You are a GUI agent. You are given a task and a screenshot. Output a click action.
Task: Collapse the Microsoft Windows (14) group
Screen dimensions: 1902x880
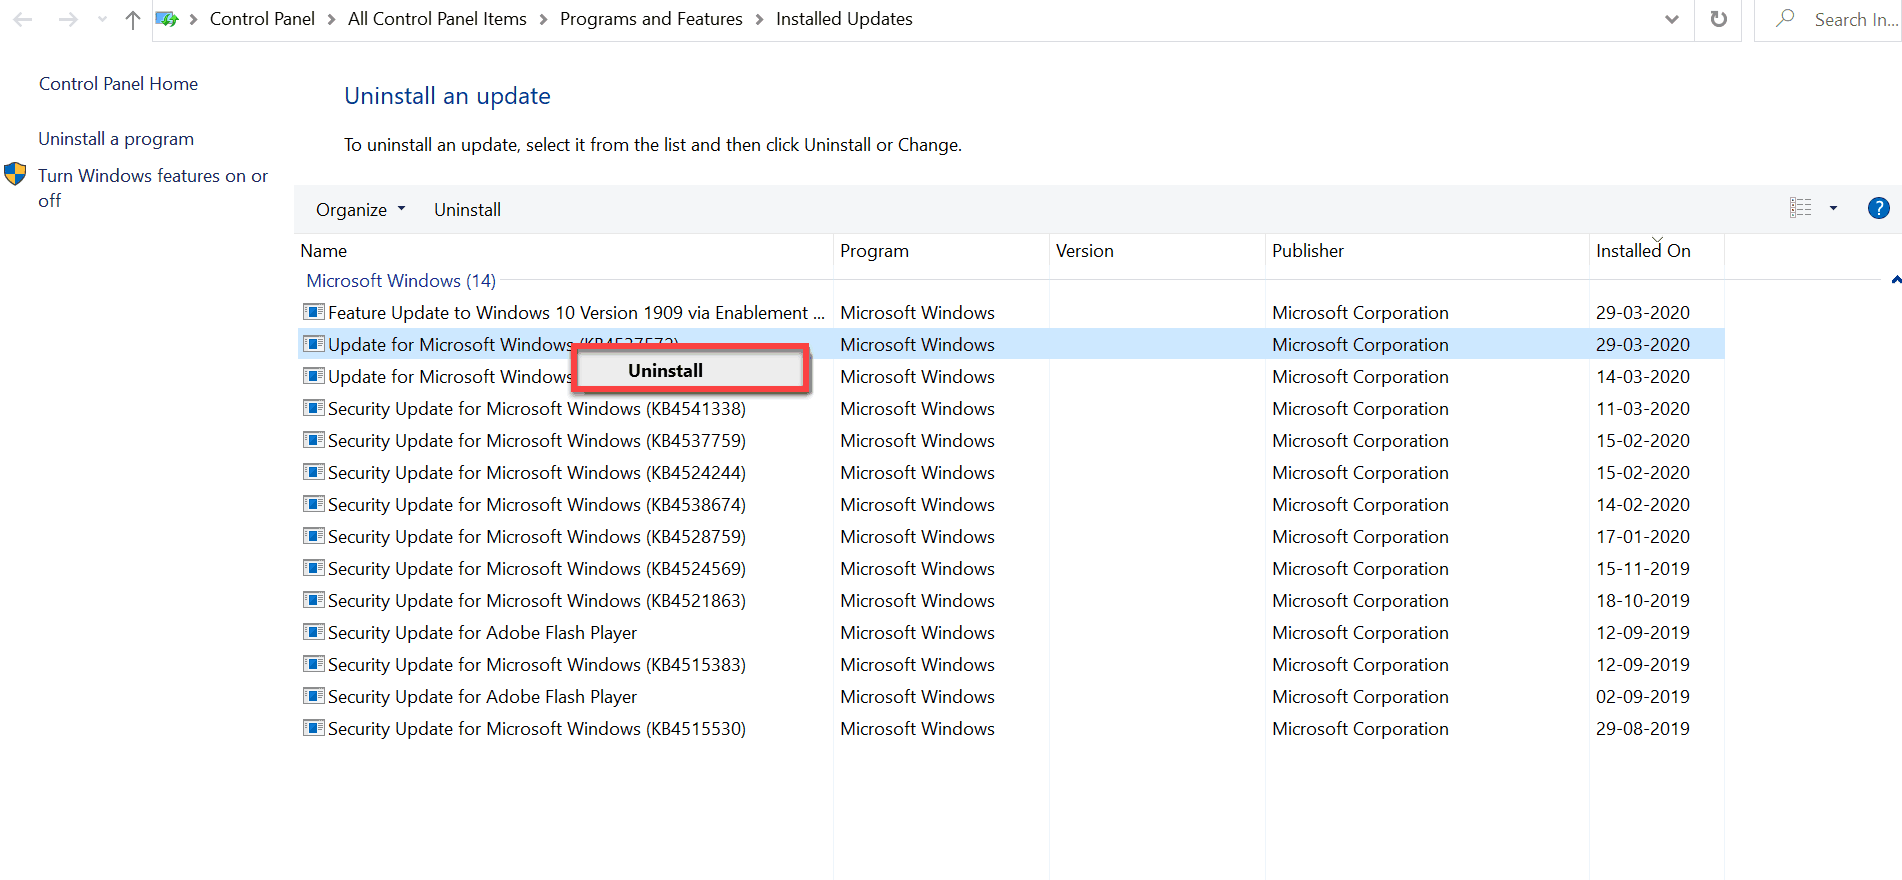(401, 281)
